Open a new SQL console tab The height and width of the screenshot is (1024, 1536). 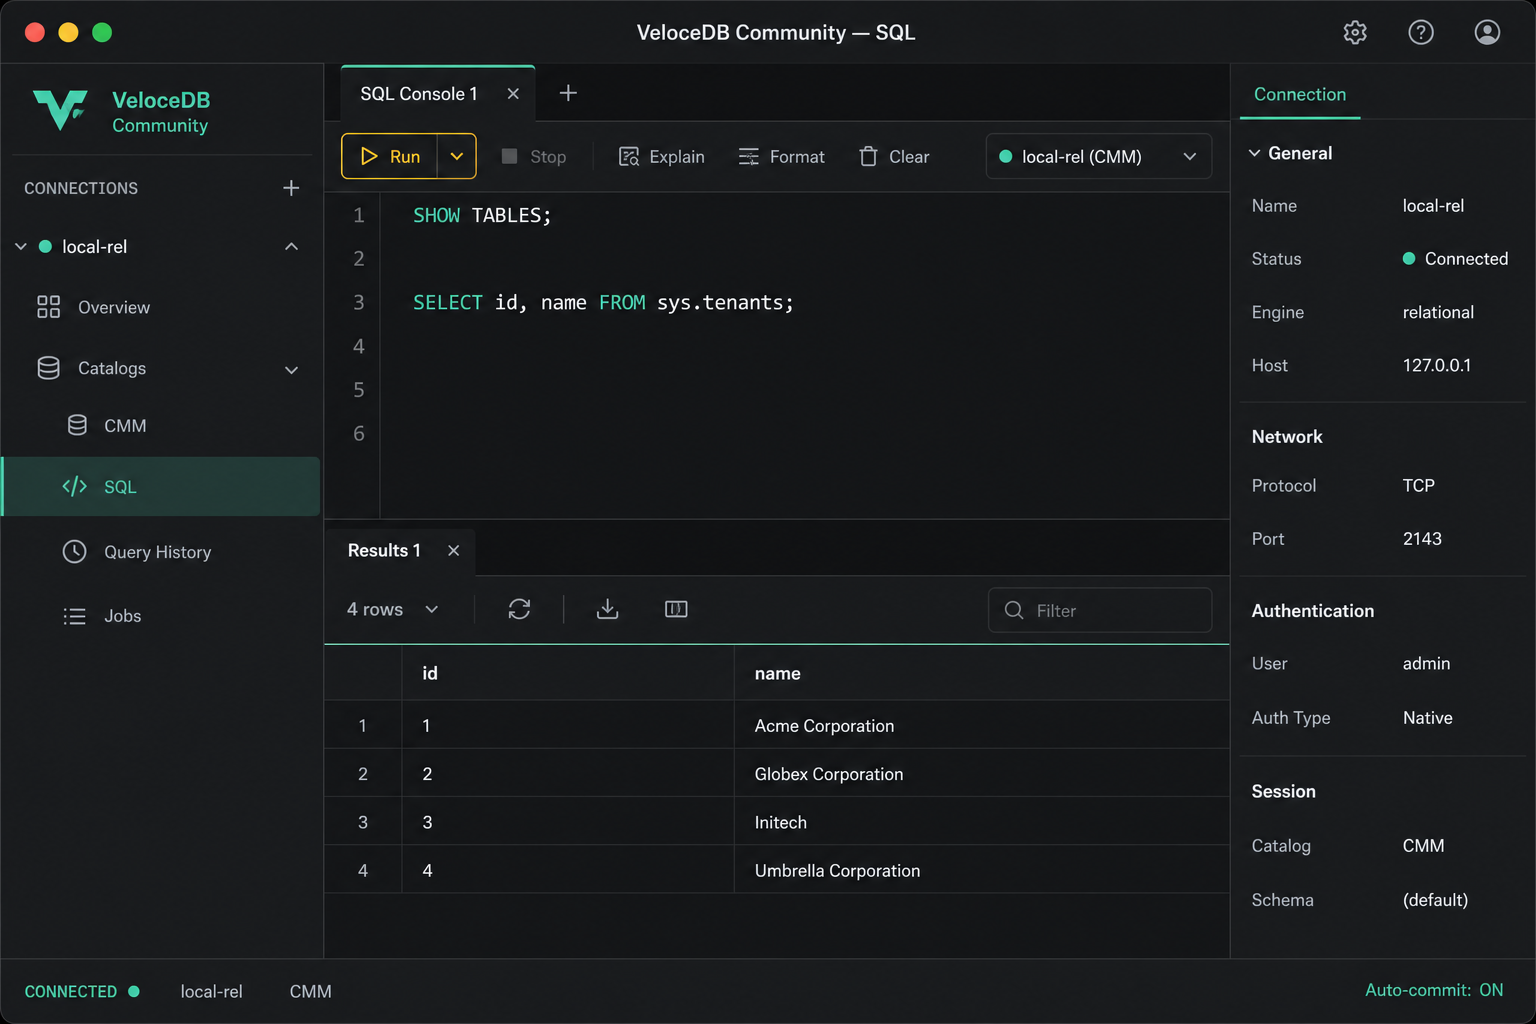[568, 93]
